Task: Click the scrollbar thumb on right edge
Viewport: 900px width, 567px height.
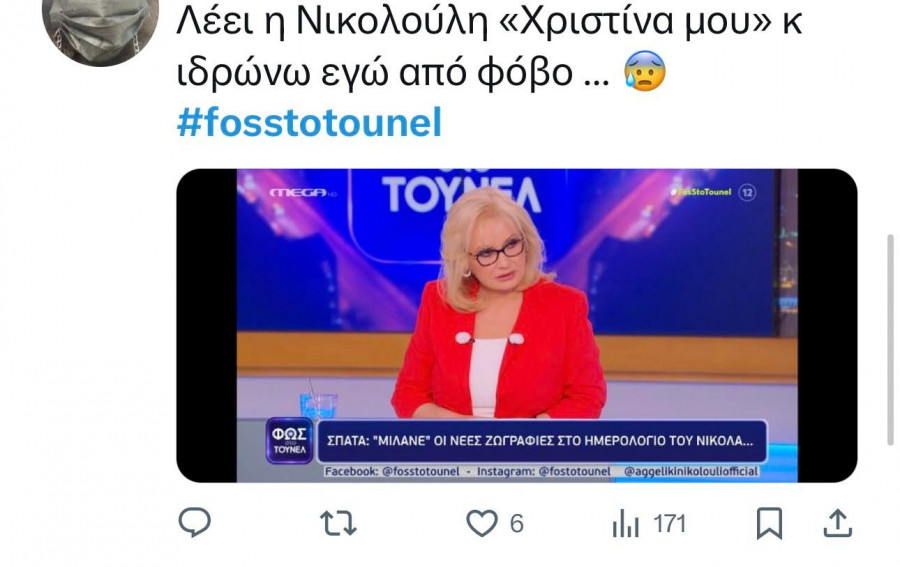Action: 890,340
